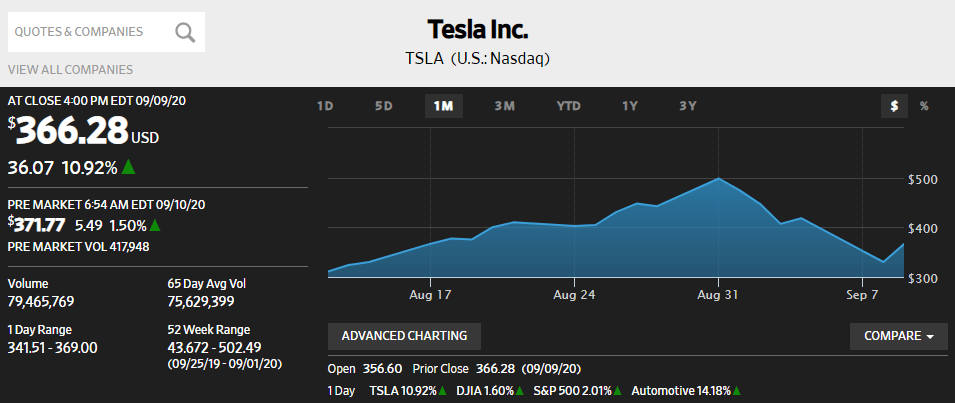Open the View All Companies link
Screen dimensions: 955x403
point(70,69)
